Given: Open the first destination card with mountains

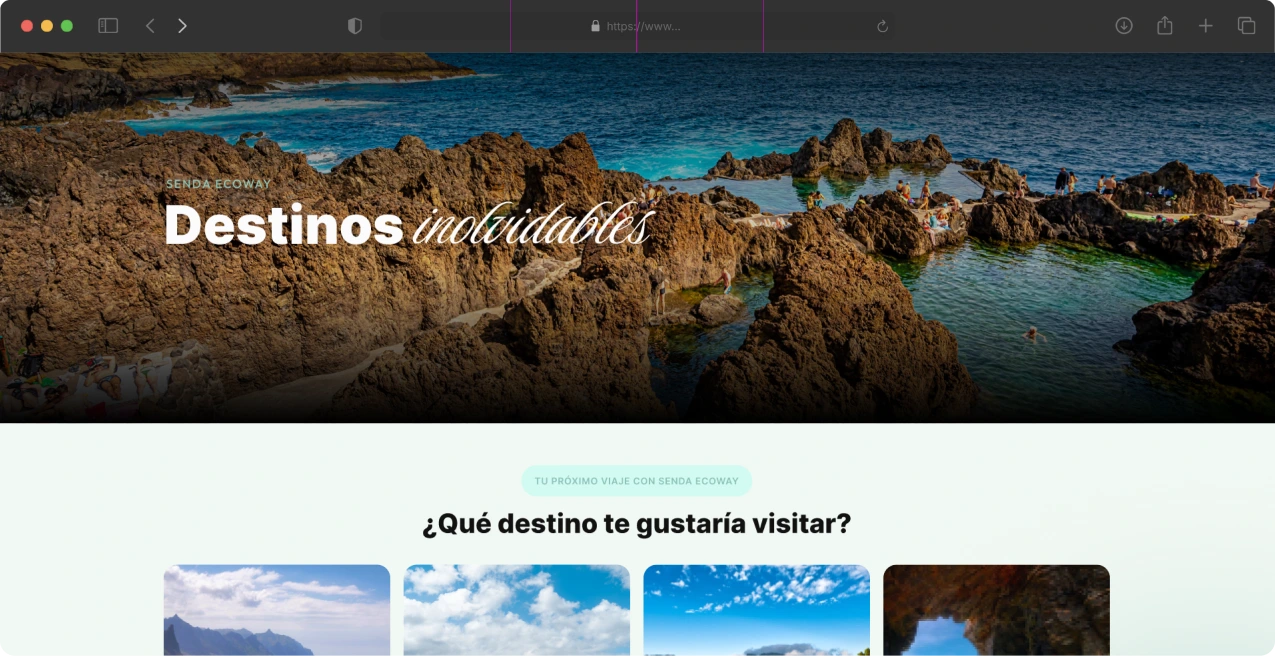Looking at the screenshot, I should [x=277, y=610].
